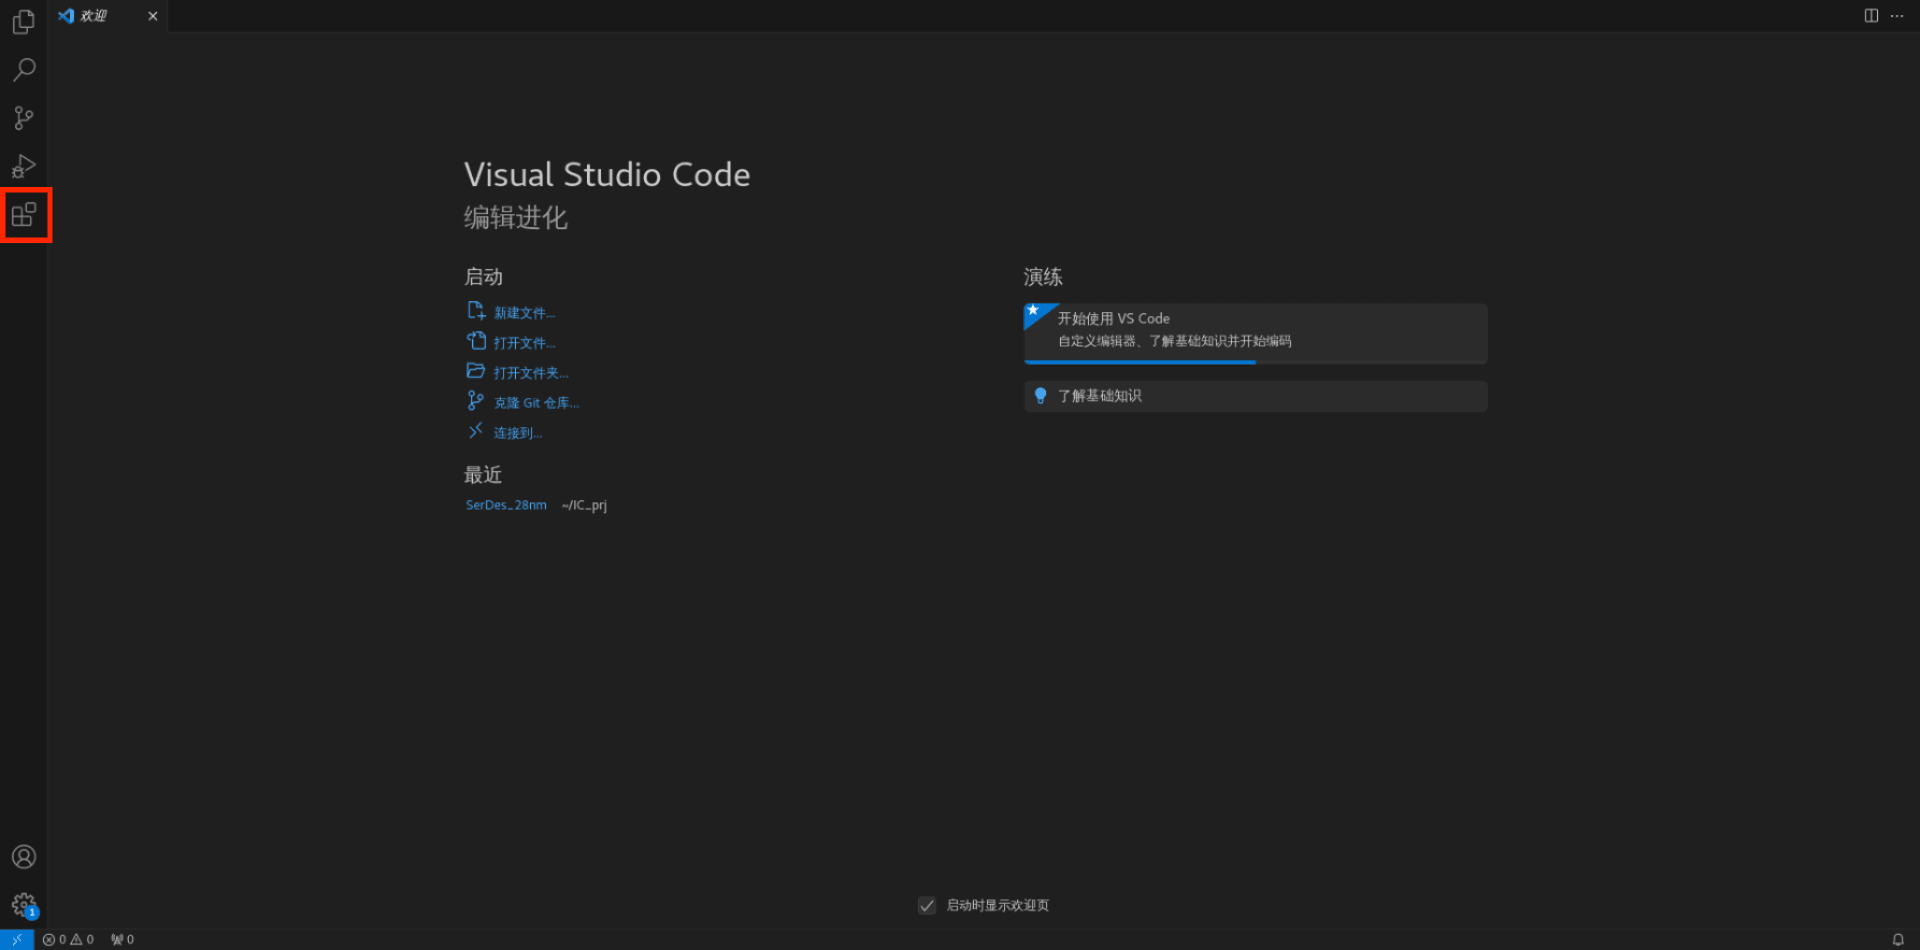Open the 了解基础知识 walkthrough

point(1255,396)
